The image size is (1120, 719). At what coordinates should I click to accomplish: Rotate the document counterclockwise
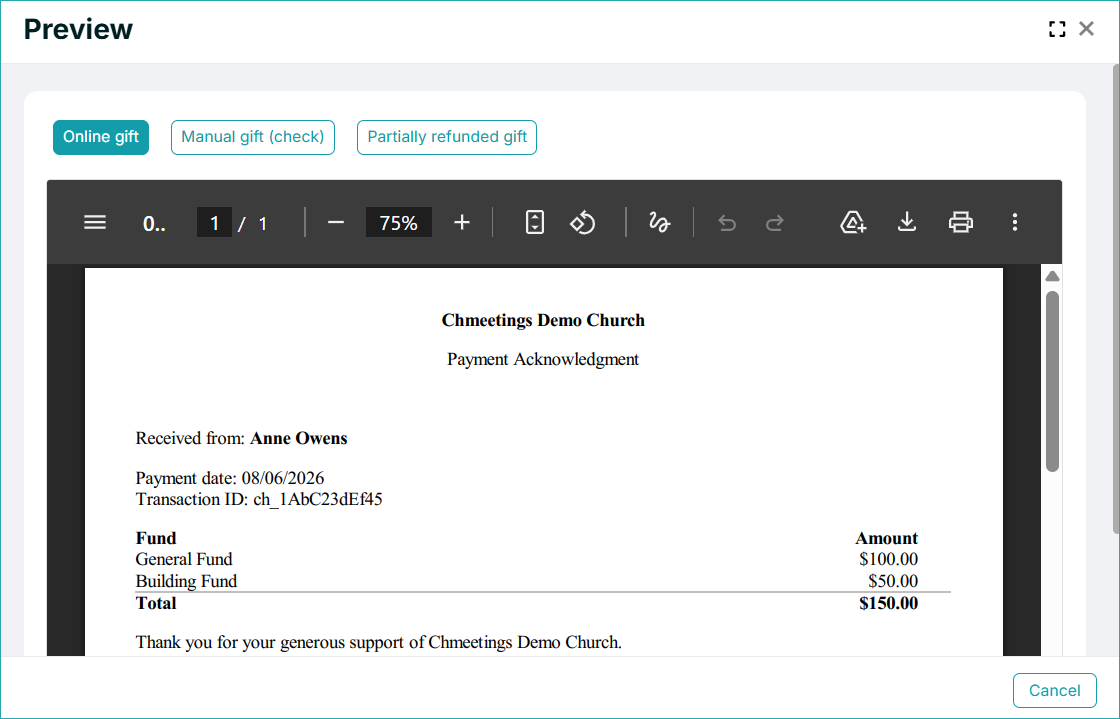[x=583, y=223]
